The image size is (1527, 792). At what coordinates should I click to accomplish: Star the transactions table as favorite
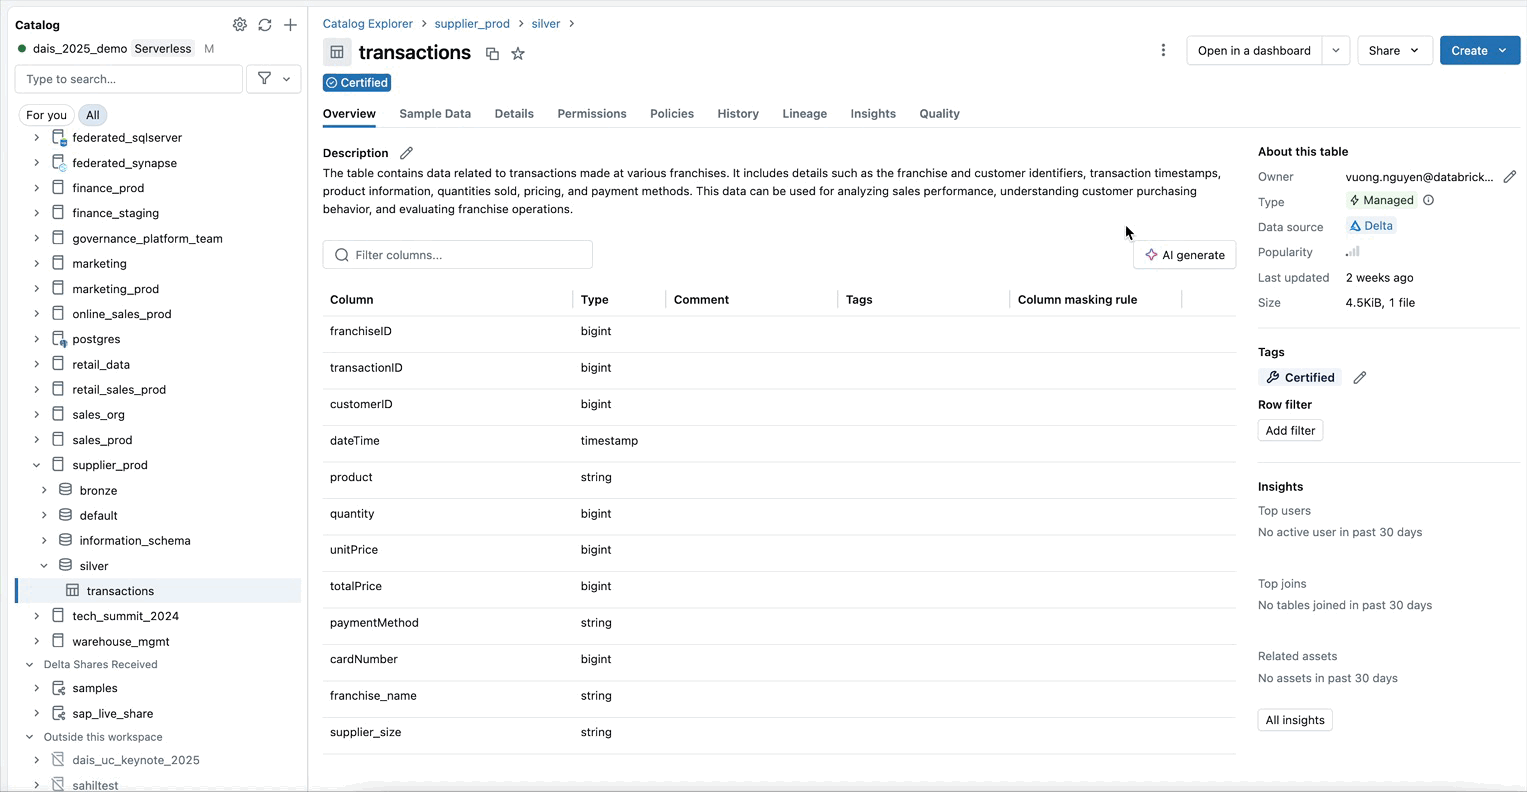pyautogui.click(x=518, y=54)
